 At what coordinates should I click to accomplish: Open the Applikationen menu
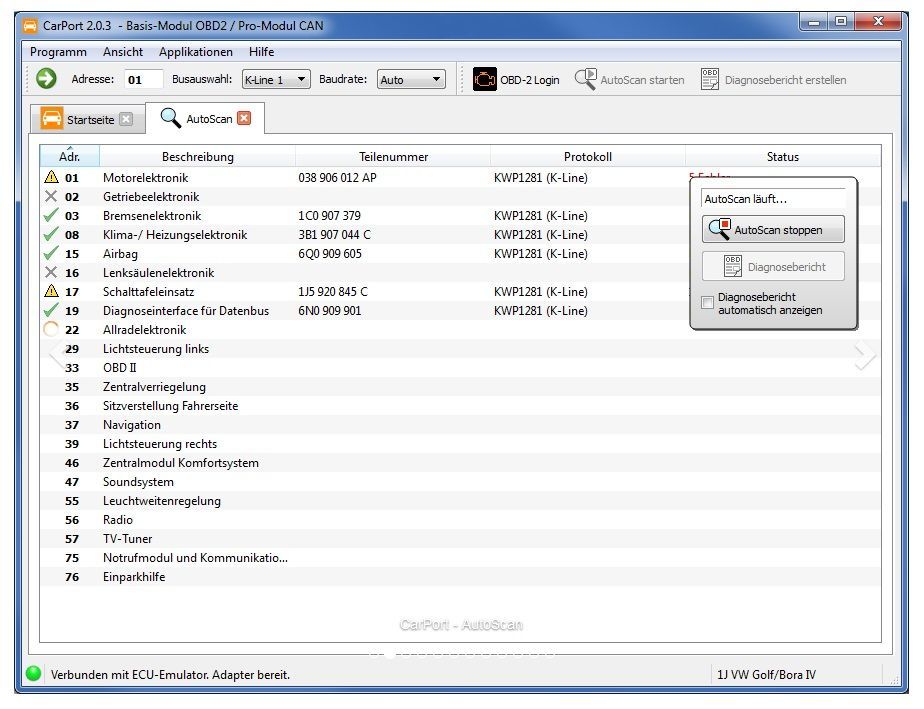(x=196, y=52)
